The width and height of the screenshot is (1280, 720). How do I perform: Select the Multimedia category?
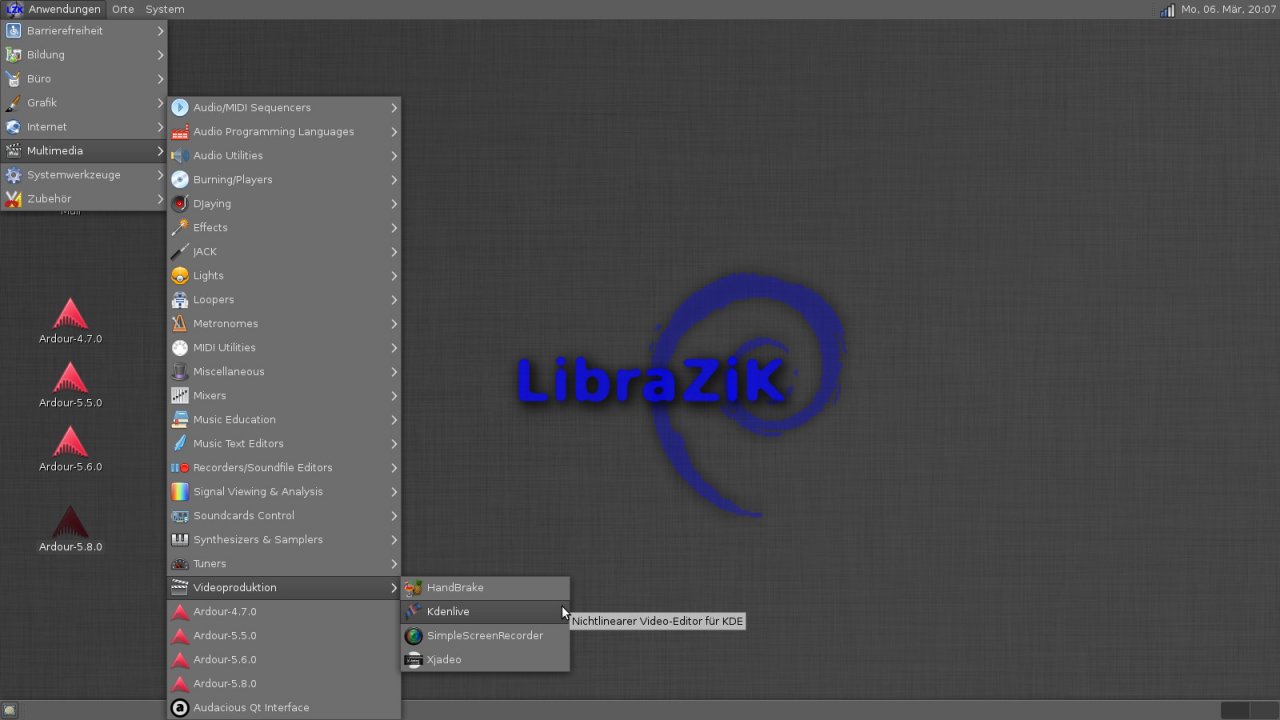click(84, 151)
